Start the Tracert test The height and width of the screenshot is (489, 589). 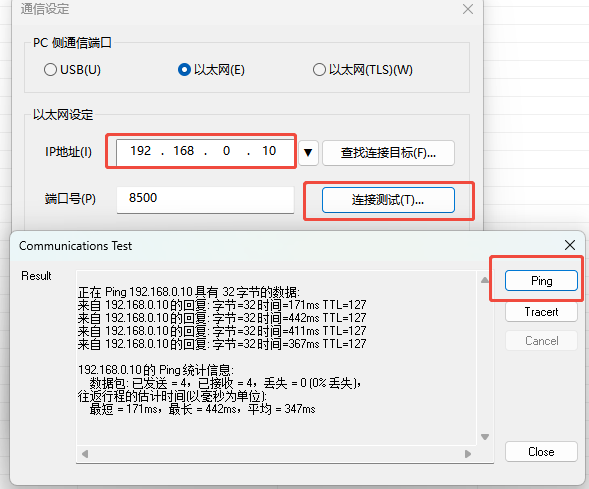point(541,312)
